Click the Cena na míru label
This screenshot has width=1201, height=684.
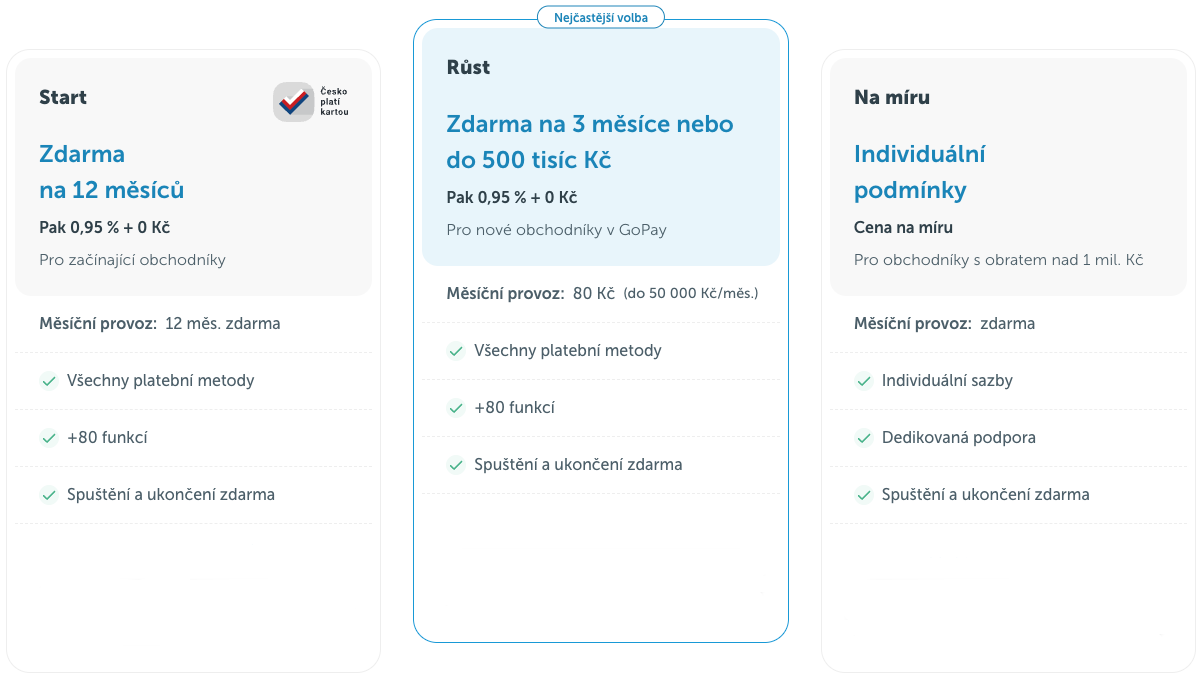[x=903, y=227]
